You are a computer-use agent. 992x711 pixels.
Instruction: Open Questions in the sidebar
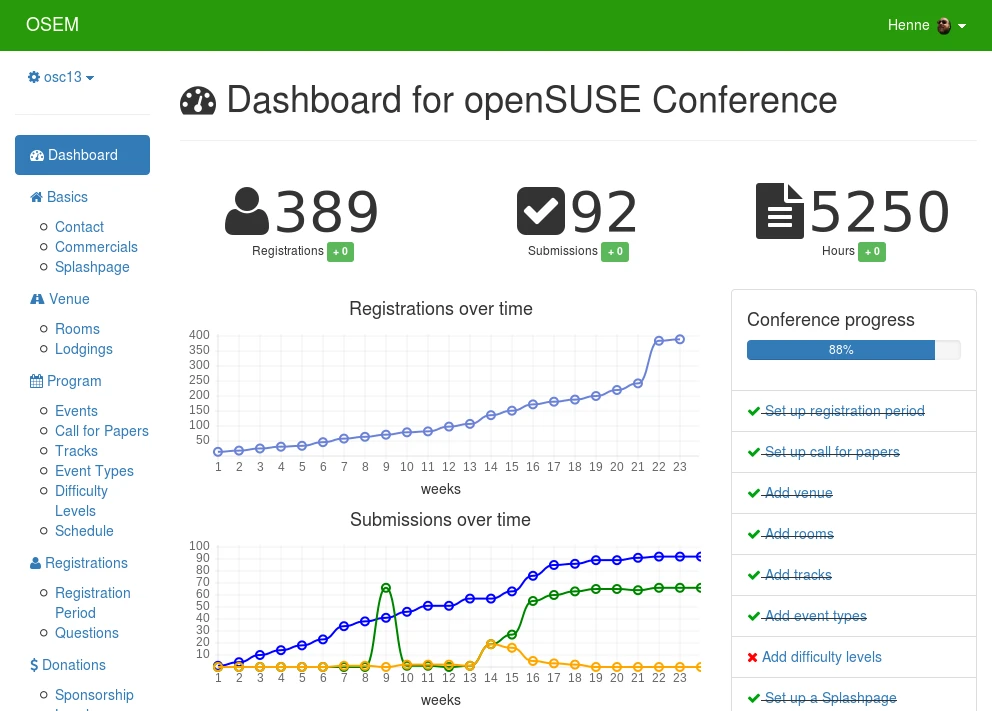[x=87, y=633]
